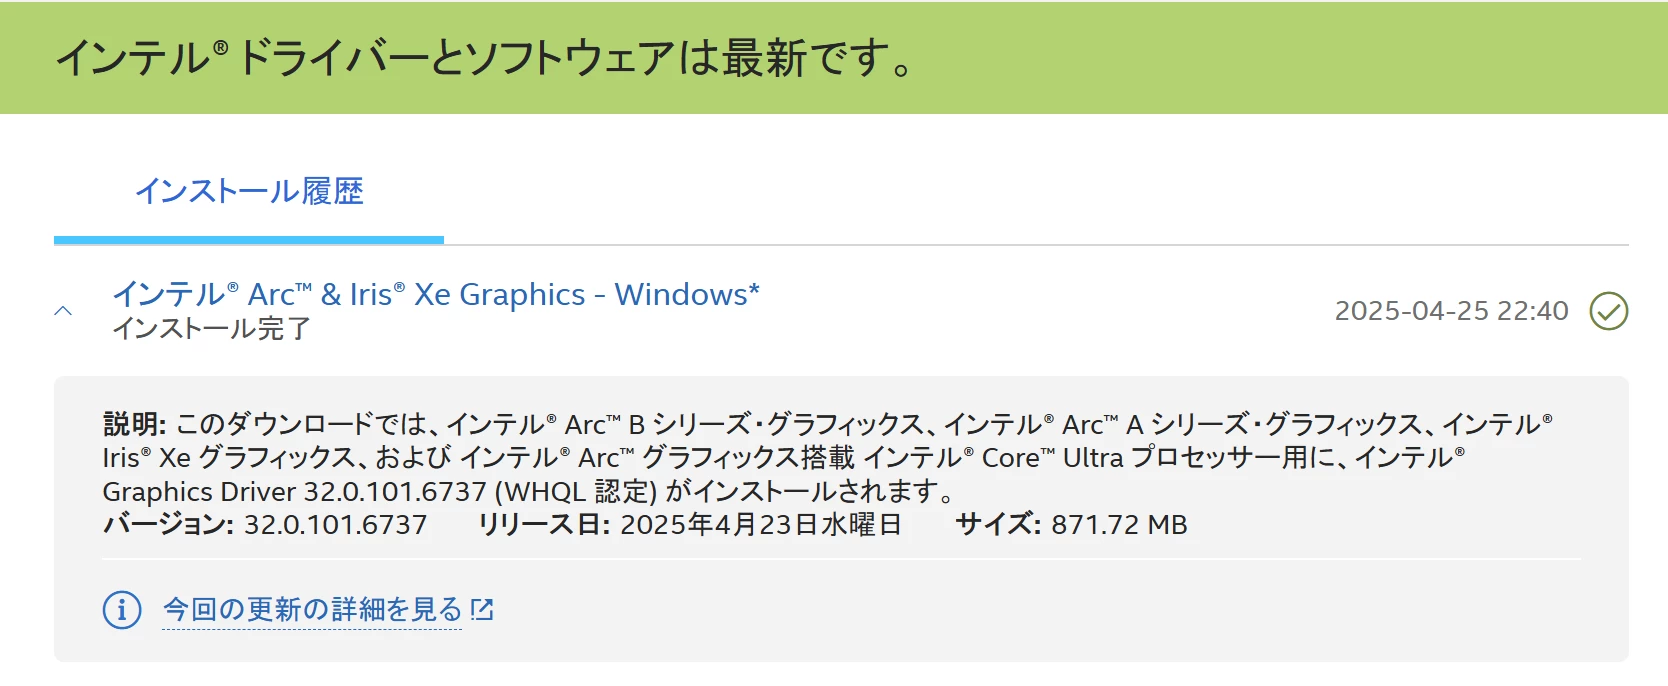Click the external link arrow icon
The width and height of the screenshot is (1668, 686).
[x=483, y=609]
